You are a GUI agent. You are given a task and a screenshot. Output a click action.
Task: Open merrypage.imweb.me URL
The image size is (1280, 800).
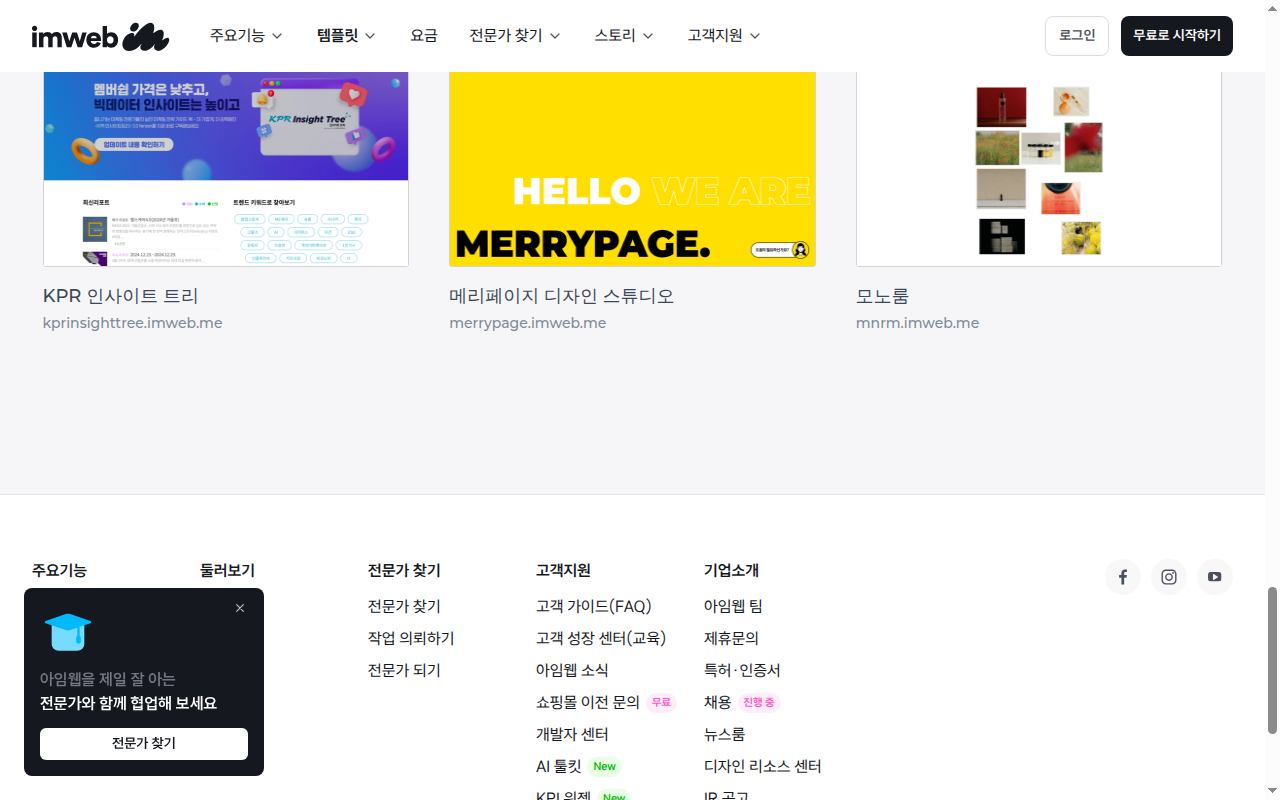pos(528,323)
